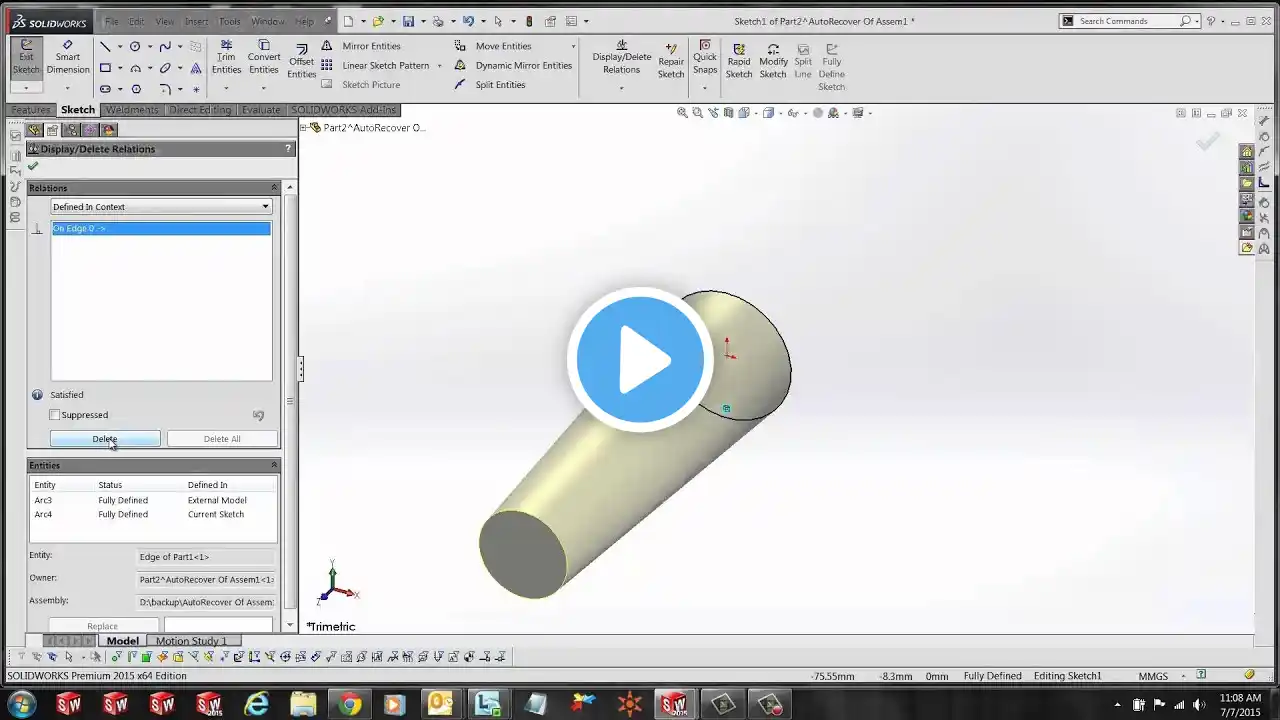Image resolution: width=1280 pixels, height=720 pixels.
Task: Click the help question mark in the Display/Delete Relations header
Action: (x=288, y=149)
